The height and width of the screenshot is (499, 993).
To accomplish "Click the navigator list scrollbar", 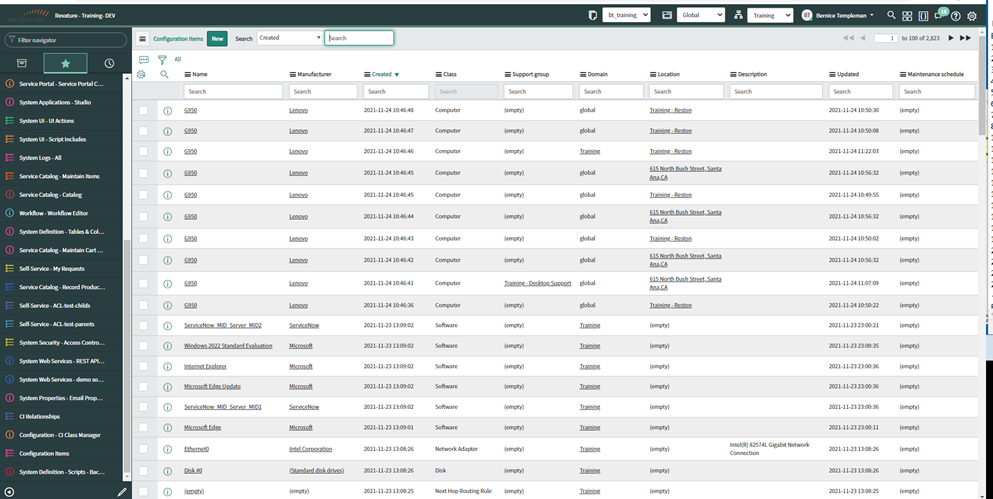I will [127, 355].
